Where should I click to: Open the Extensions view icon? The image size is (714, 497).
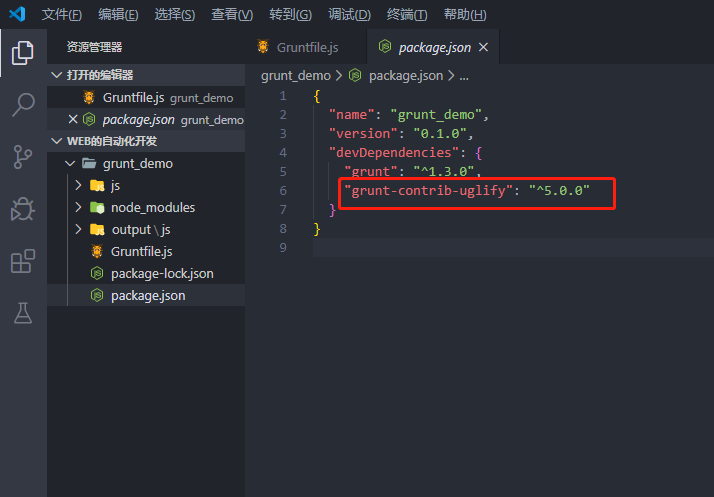22,261
